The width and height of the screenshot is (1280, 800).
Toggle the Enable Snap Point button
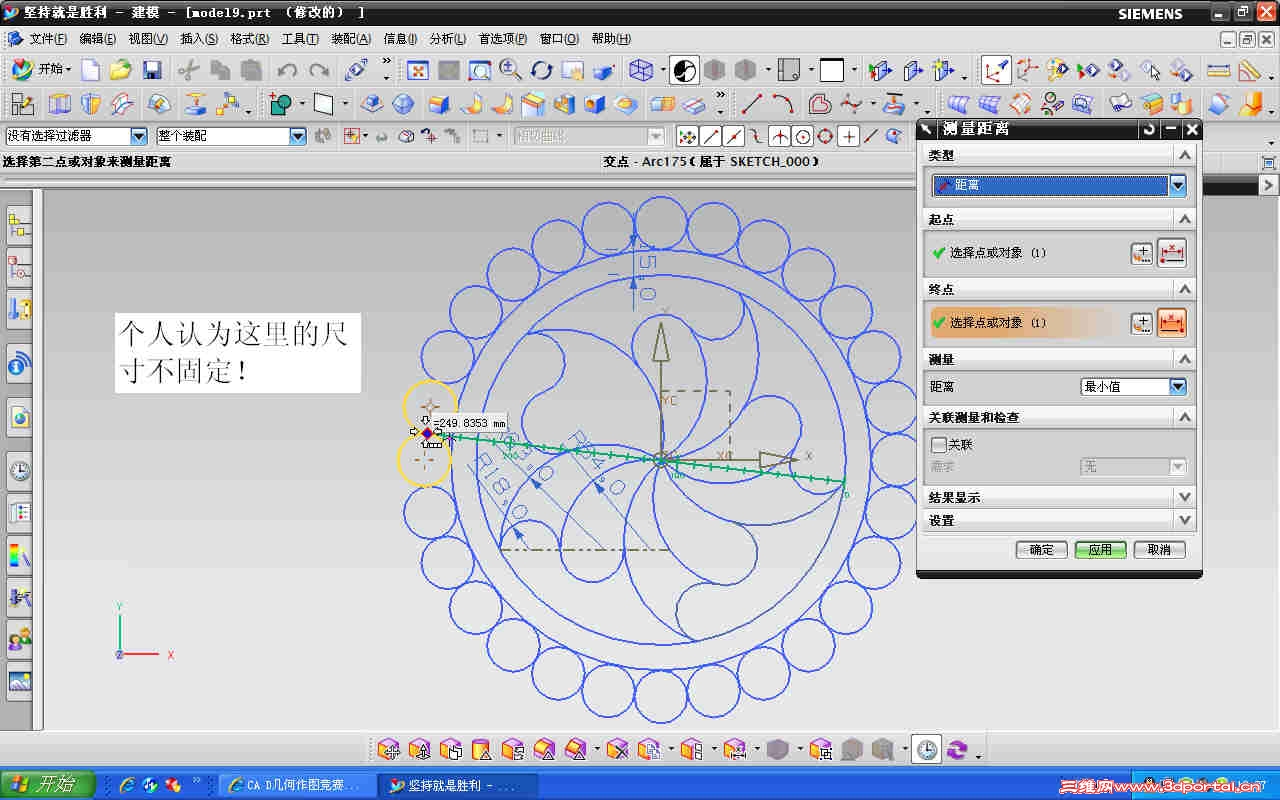(x=687, y=136)
